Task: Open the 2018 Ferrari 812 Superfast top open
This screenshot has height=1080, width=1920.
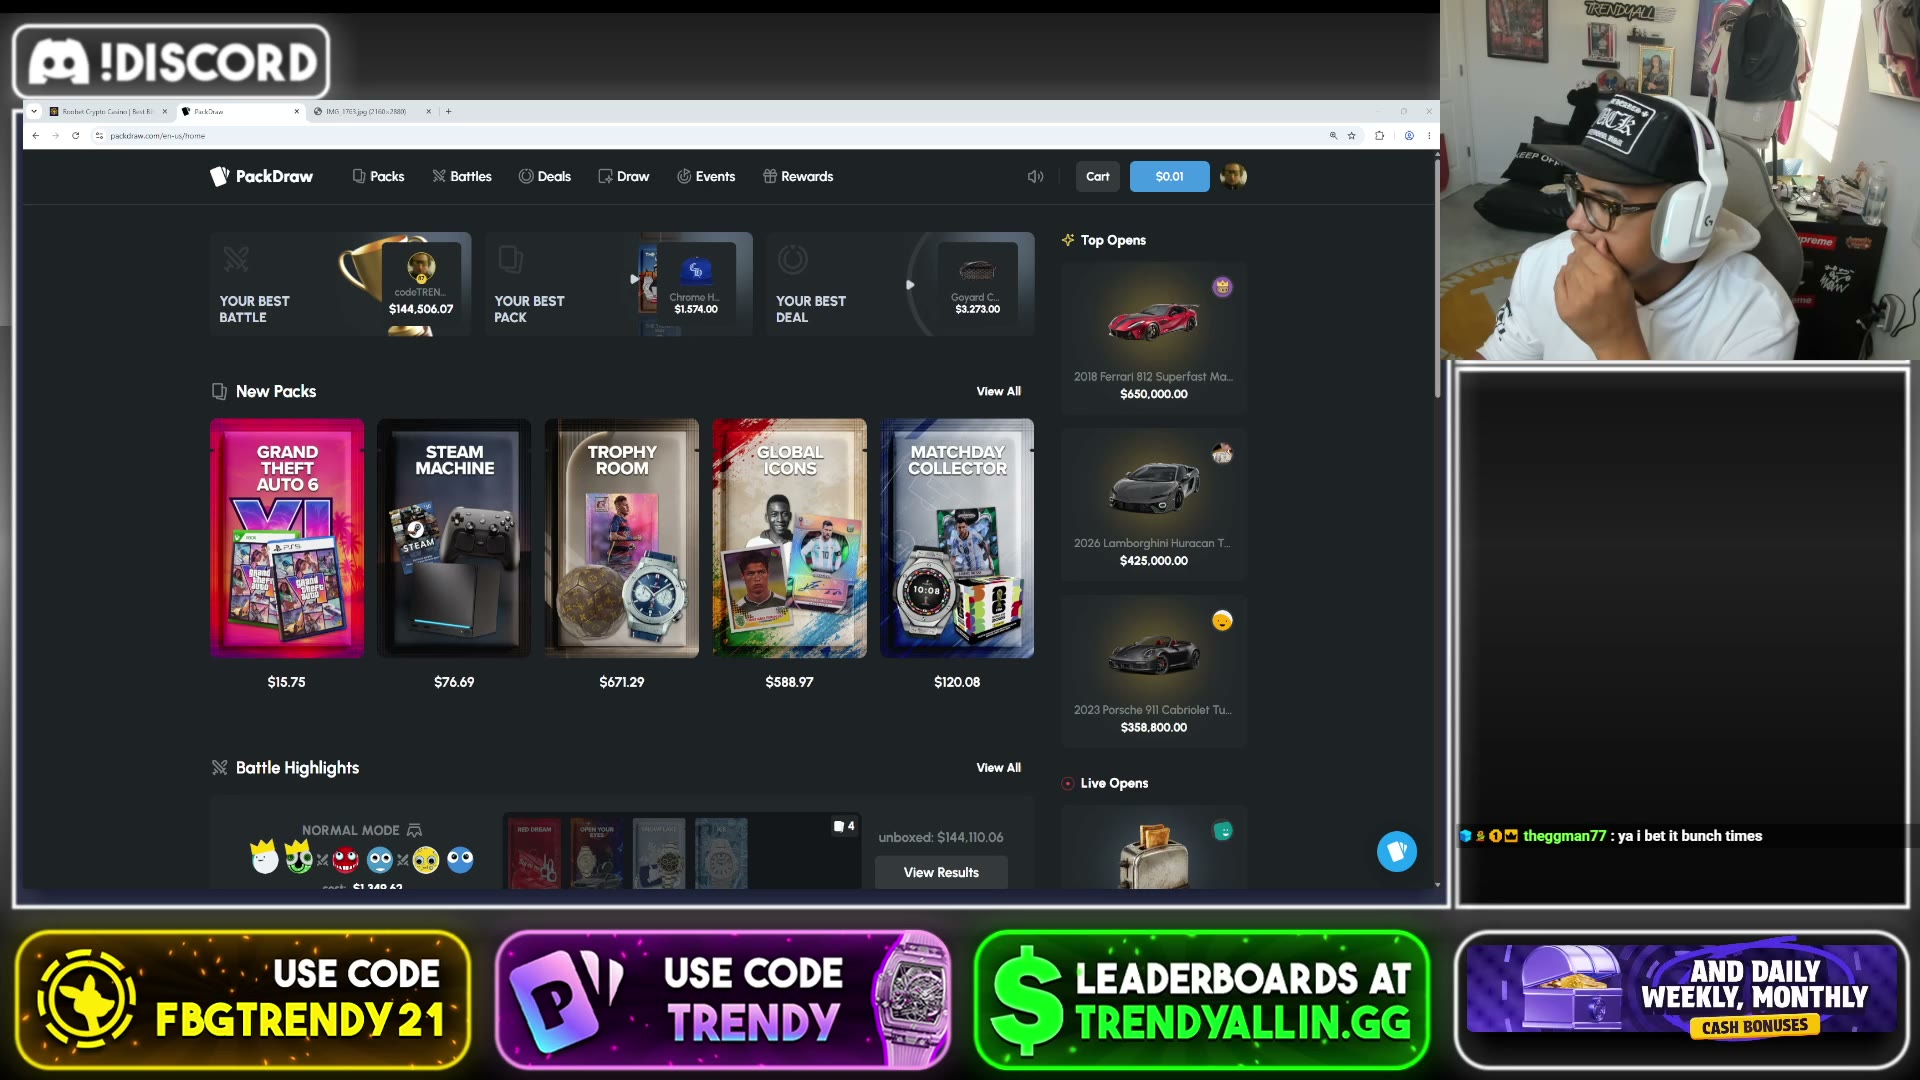Action: (x=1154, y=338)
